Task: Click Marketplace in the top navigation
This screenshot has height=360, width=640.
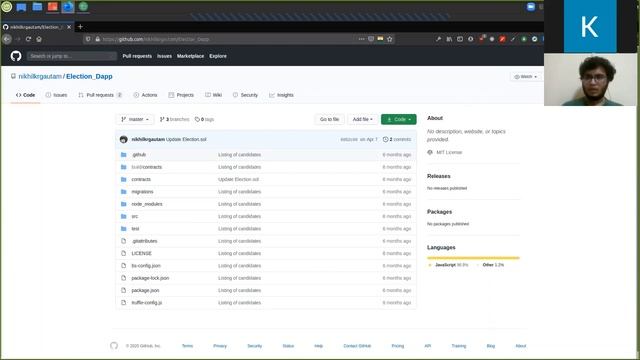Action: pos(190,56)
